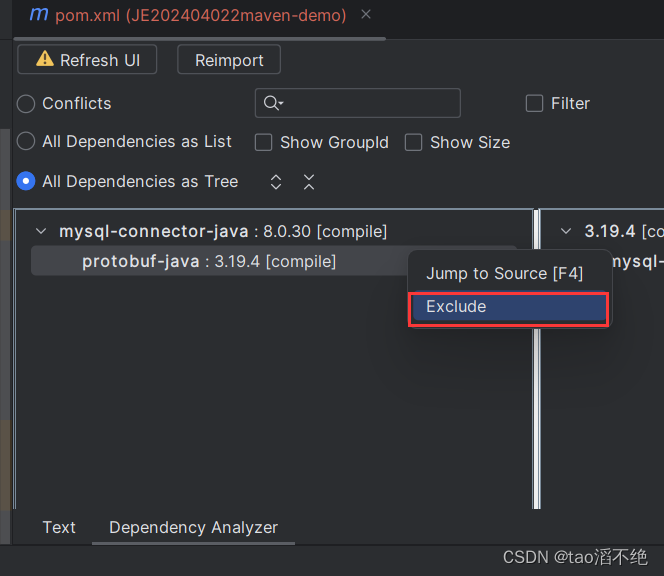This screenshot has height=576, width=664.
Task: Click the Collapse All tree icon
Action: [309, 182]
